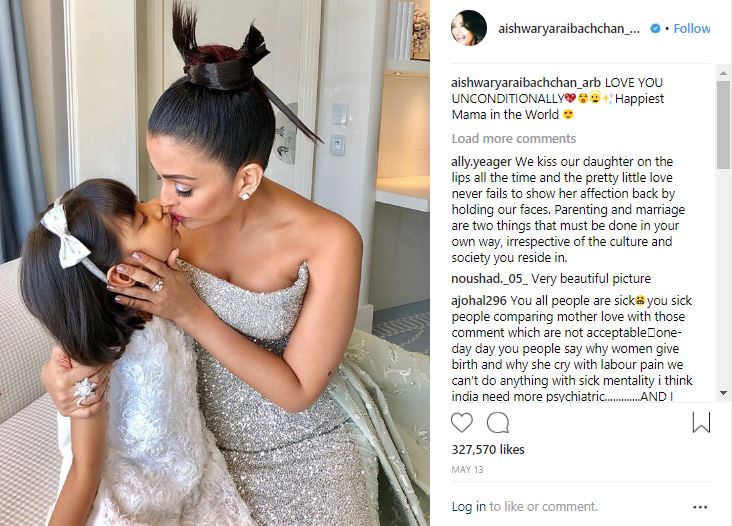This screenshot has width=732, height=526.
Task: Click the scrollbar down arrow in comments
Action: [724, 393]
